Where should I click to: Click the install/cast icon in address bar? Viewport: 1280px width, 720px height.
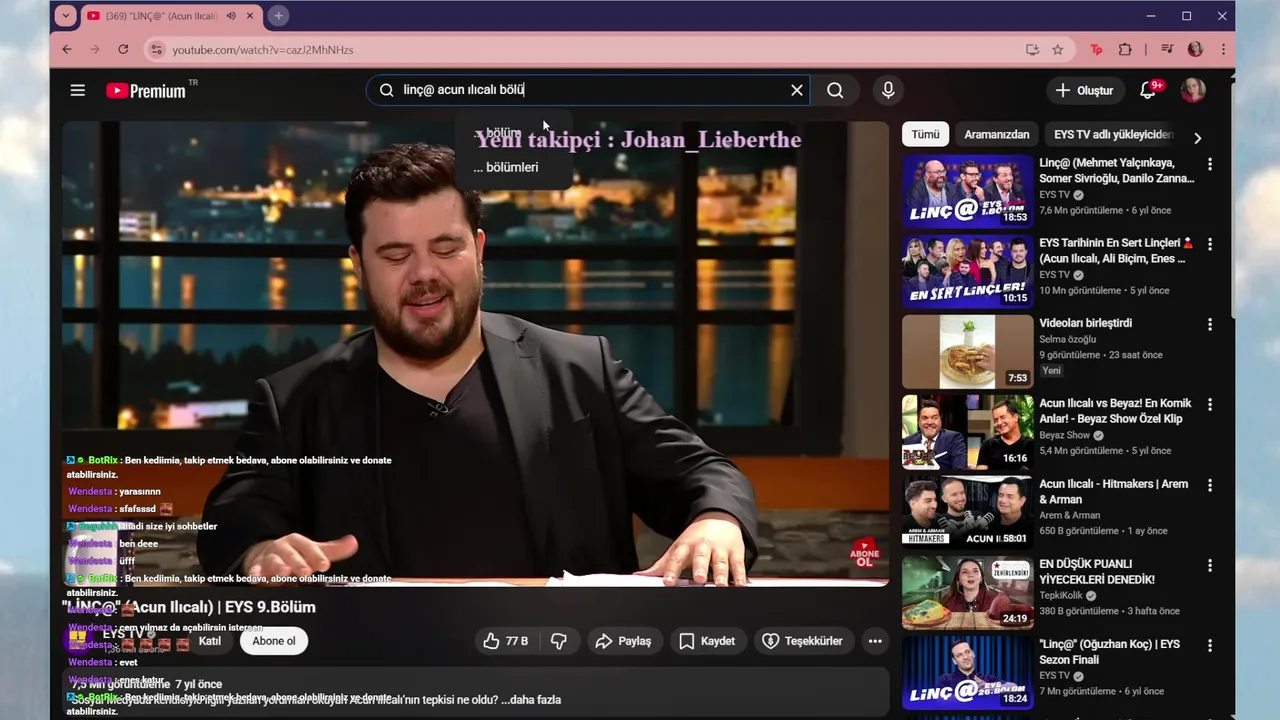pyautogui.click(x=1032, y=49)
